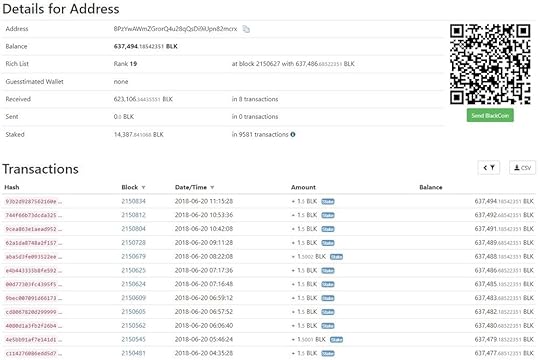Open block 2150834
Image resolution: width=540 pixels, height=360 pixels.
click(x=133, y=201)
